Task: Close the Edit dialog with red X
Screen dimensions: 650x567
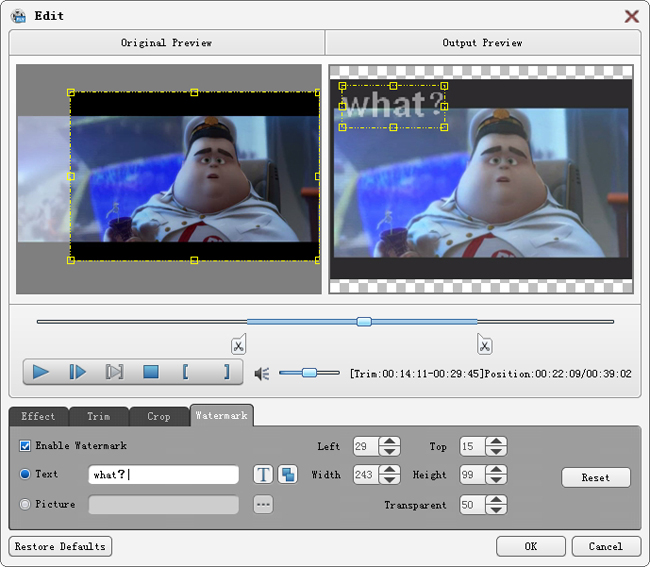Action: 631,16
